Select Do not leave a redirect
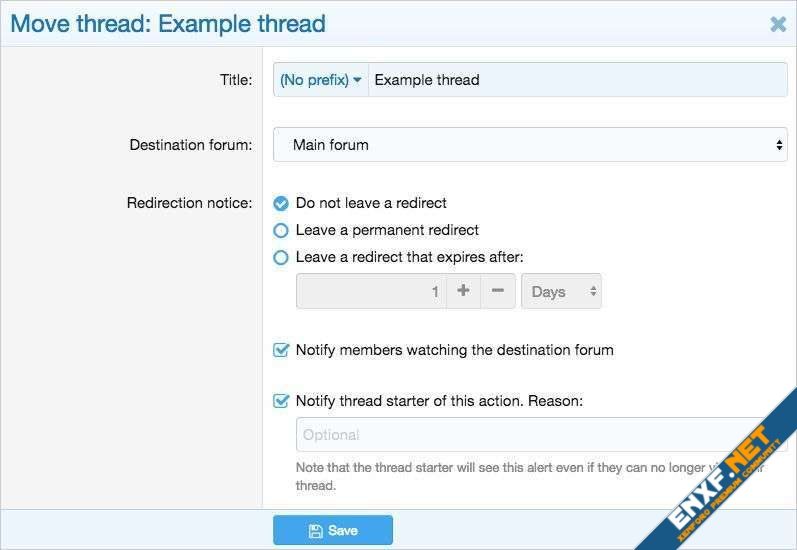797x550 pixels. [281, 203]
